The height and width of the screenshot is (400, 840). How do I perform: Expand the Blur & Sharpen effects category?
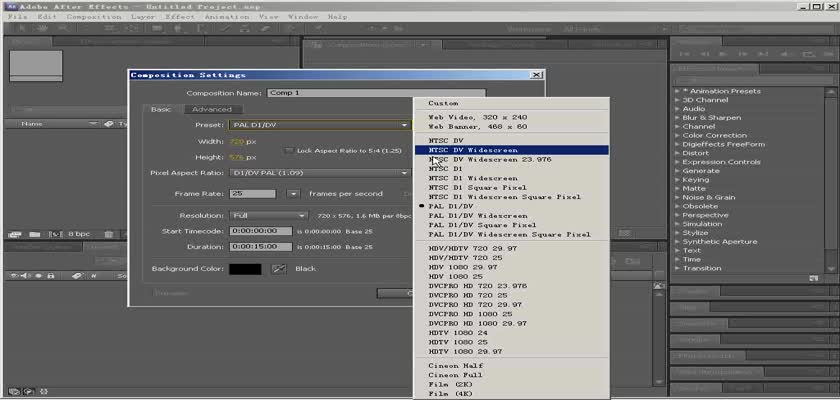click(678, 118)
